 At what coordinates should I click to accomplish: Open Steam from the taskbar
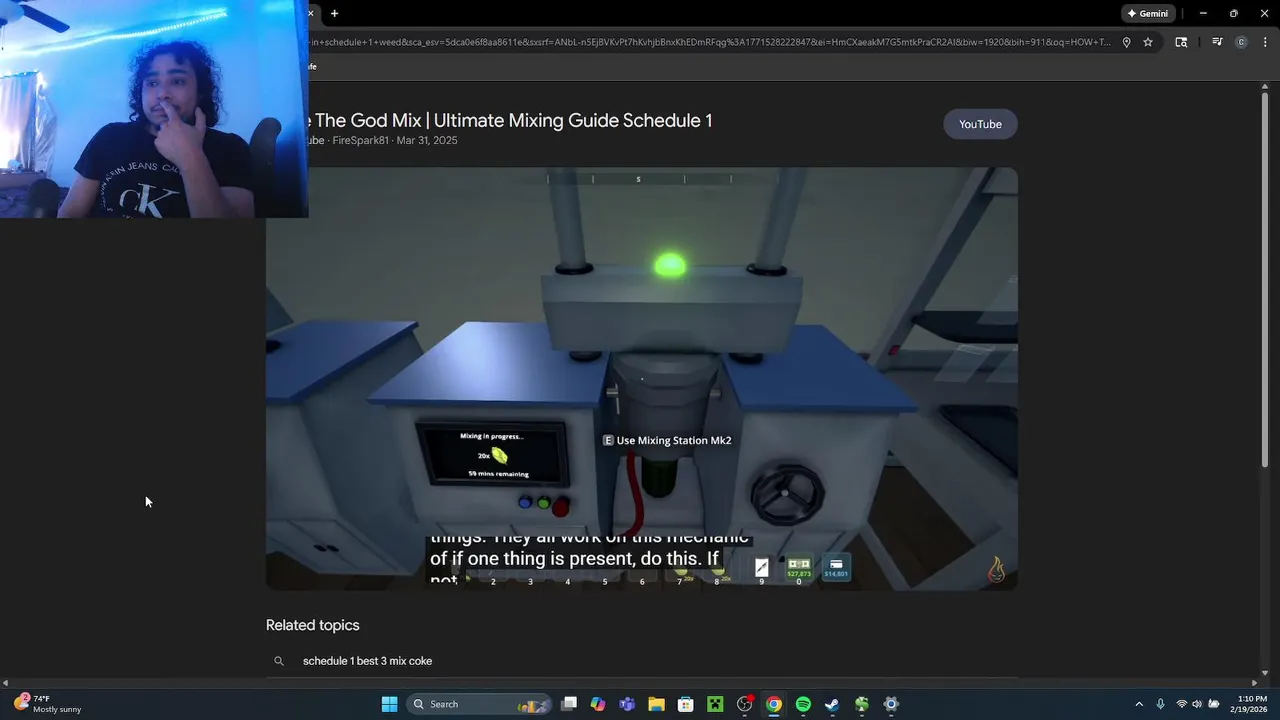coord(832,704)
